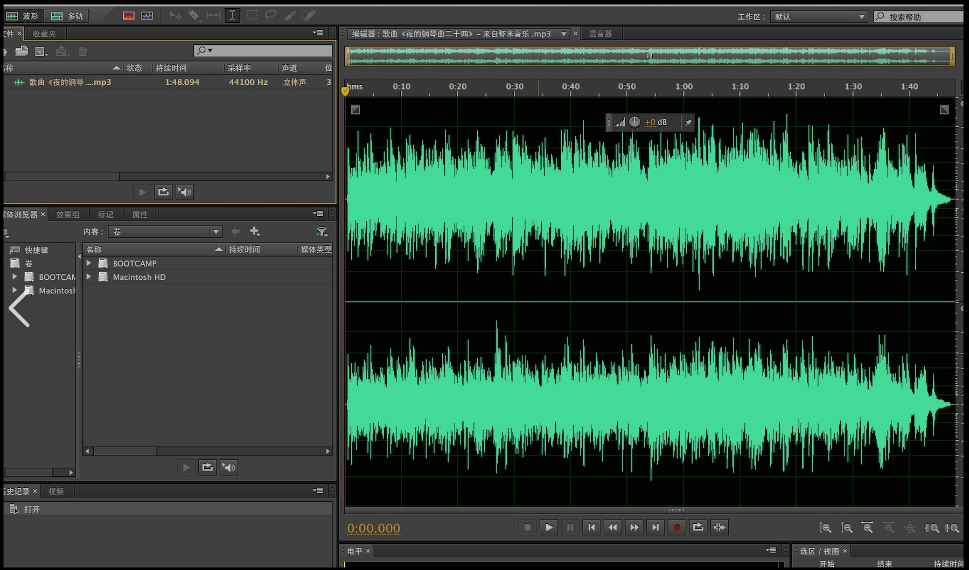Open the 标记 markers tab

click(x=105, y=214)
